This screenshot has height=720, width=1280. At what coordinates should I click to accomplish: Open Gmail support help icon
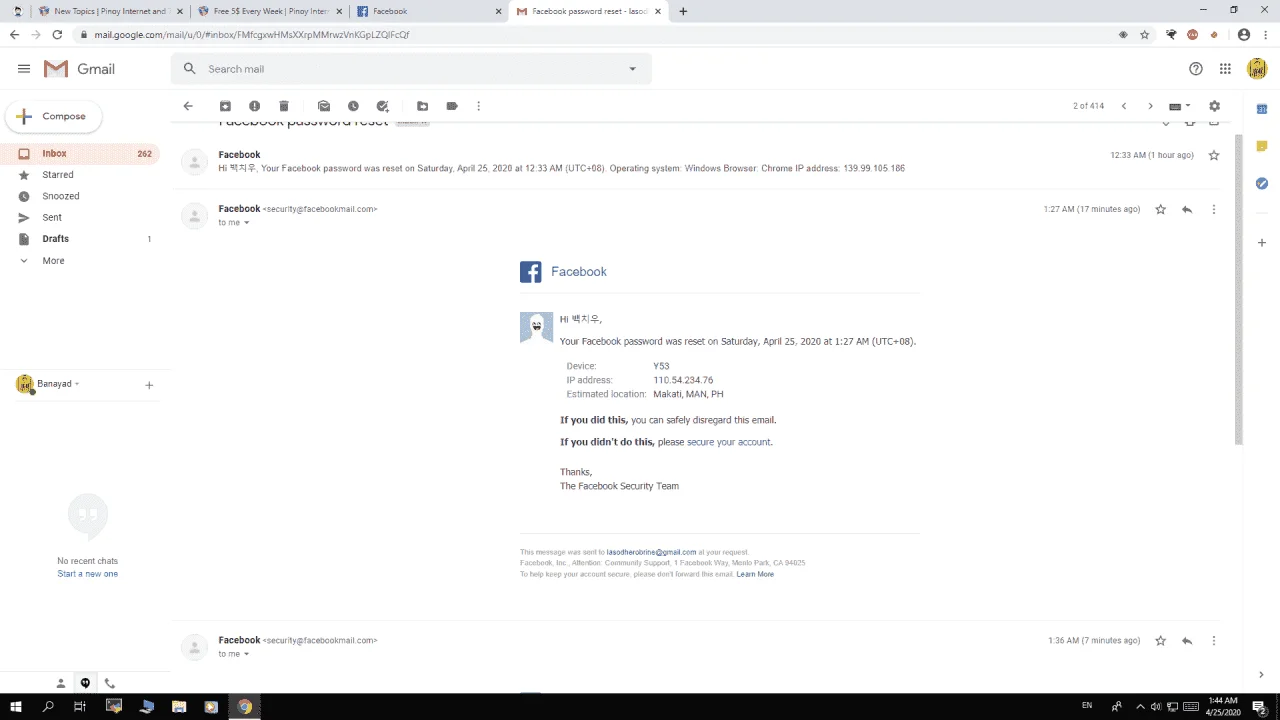pos(1196,69)
